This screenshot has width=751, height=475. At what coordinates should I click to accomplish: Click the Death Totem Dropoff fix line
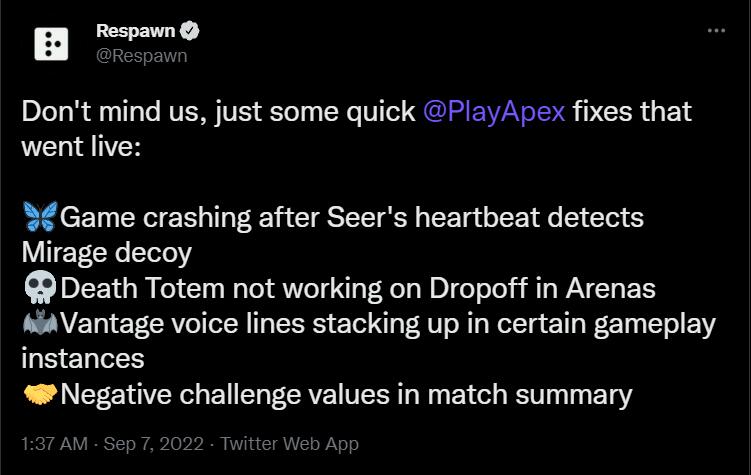click(x=358, y=289)
